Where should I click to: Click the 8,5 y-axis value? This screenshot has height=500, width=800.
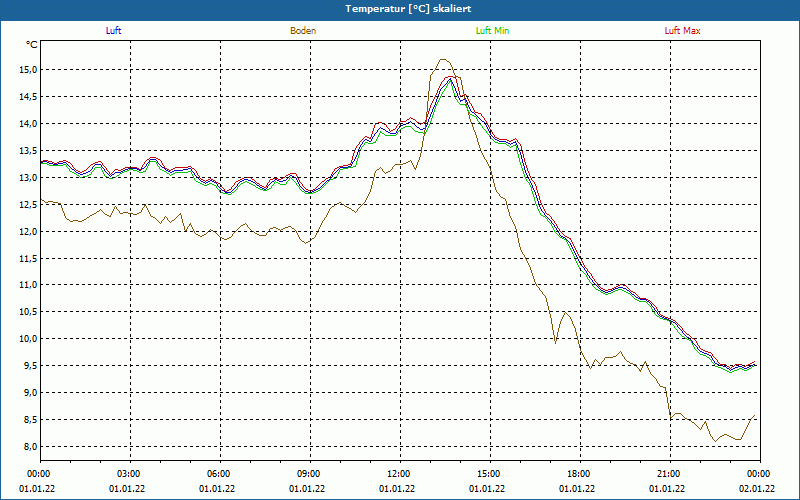click(30, 420)
